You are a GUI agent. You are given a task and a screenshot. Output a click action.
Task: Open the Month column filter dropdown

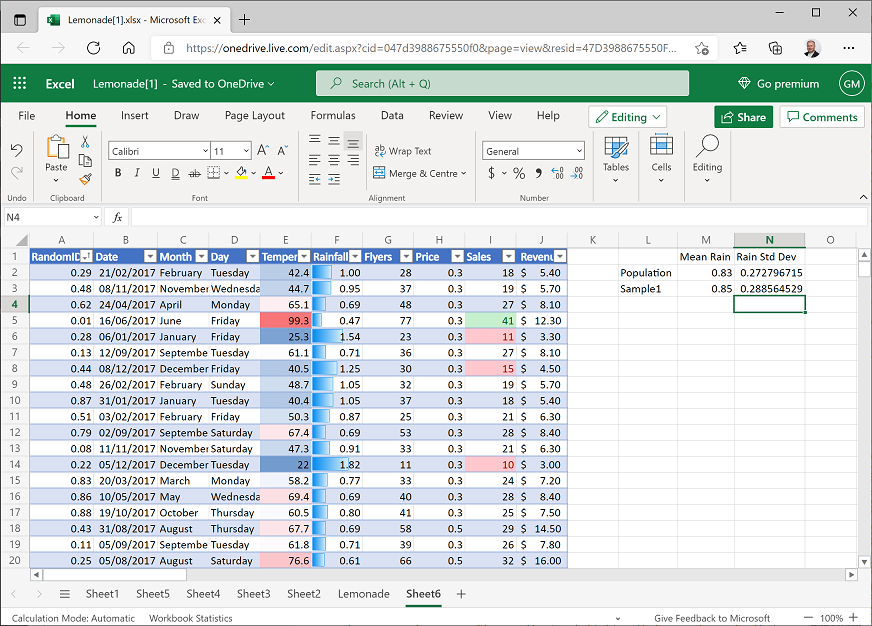point(202,257)
